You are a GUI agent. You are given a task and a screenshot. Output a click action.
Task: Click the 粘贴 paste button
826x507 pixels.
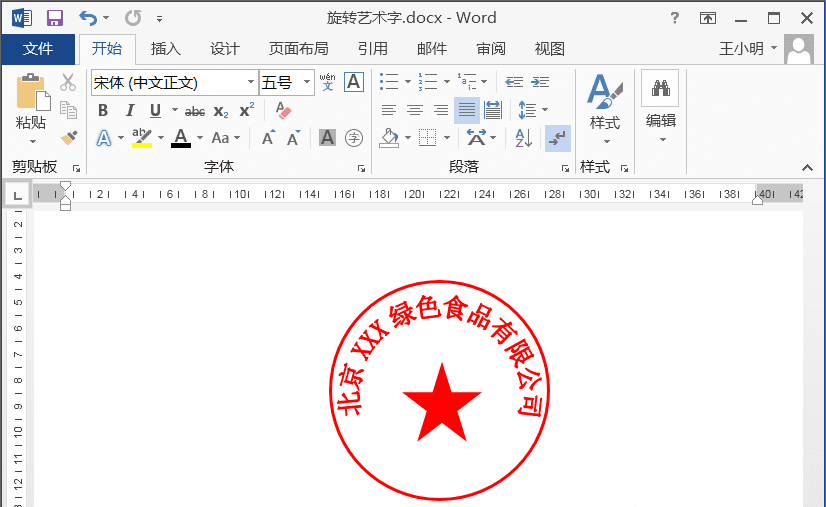click(31, 109)
